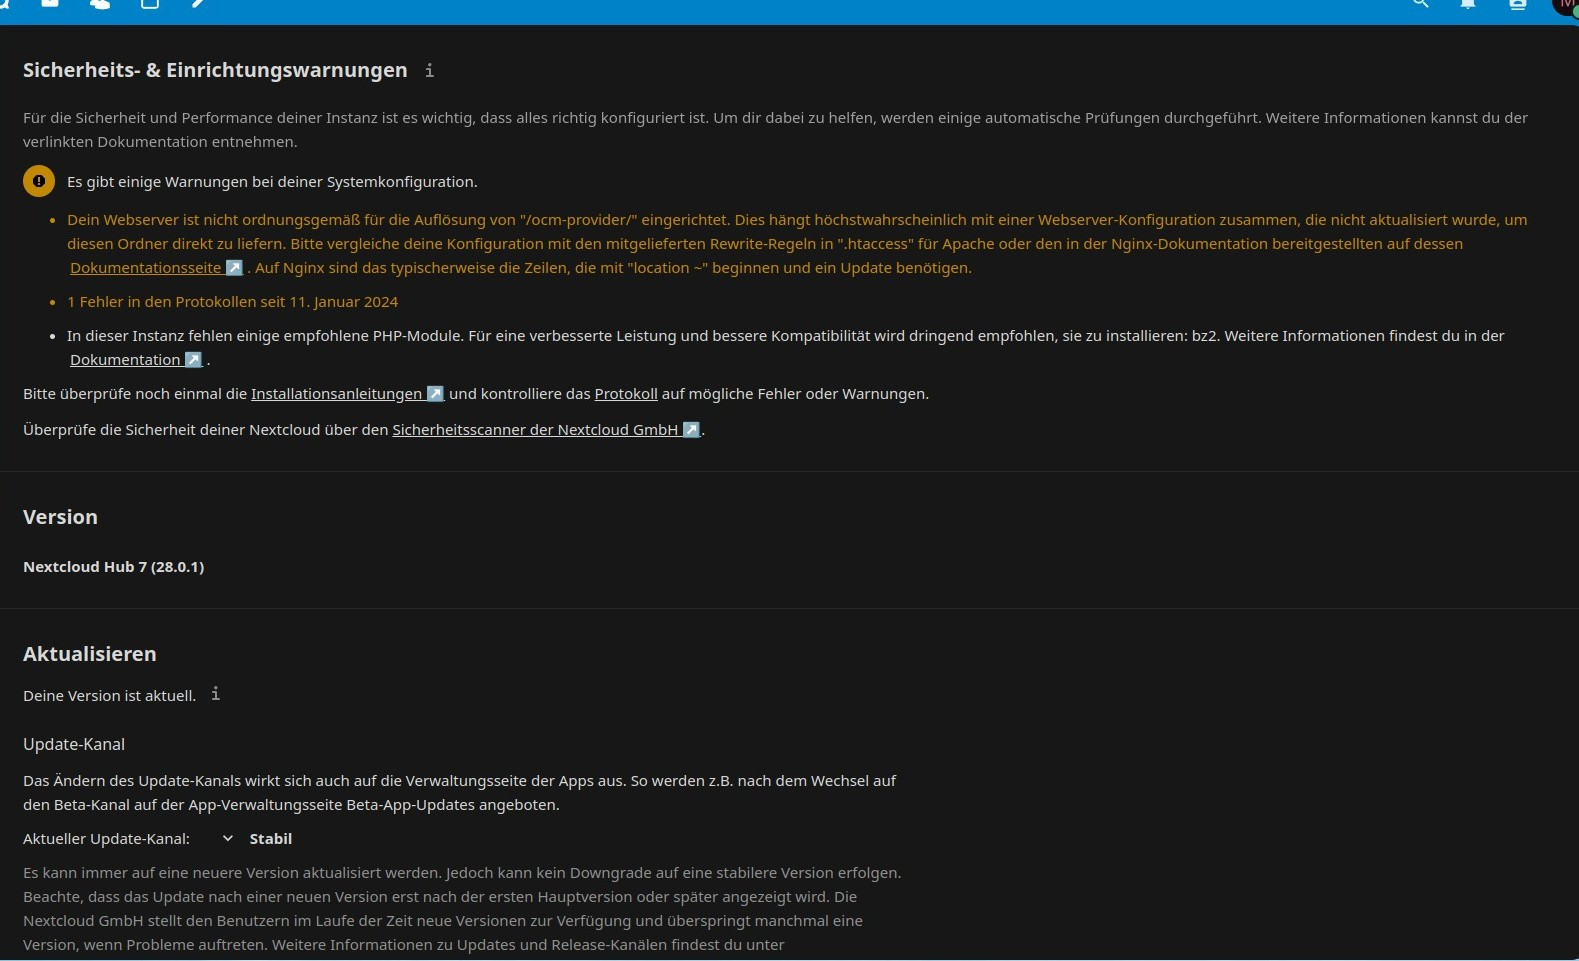
Task: Click 'Es gibt einige Warnungen bei deiner Systemkonfiguration.'
Action: 272,182
